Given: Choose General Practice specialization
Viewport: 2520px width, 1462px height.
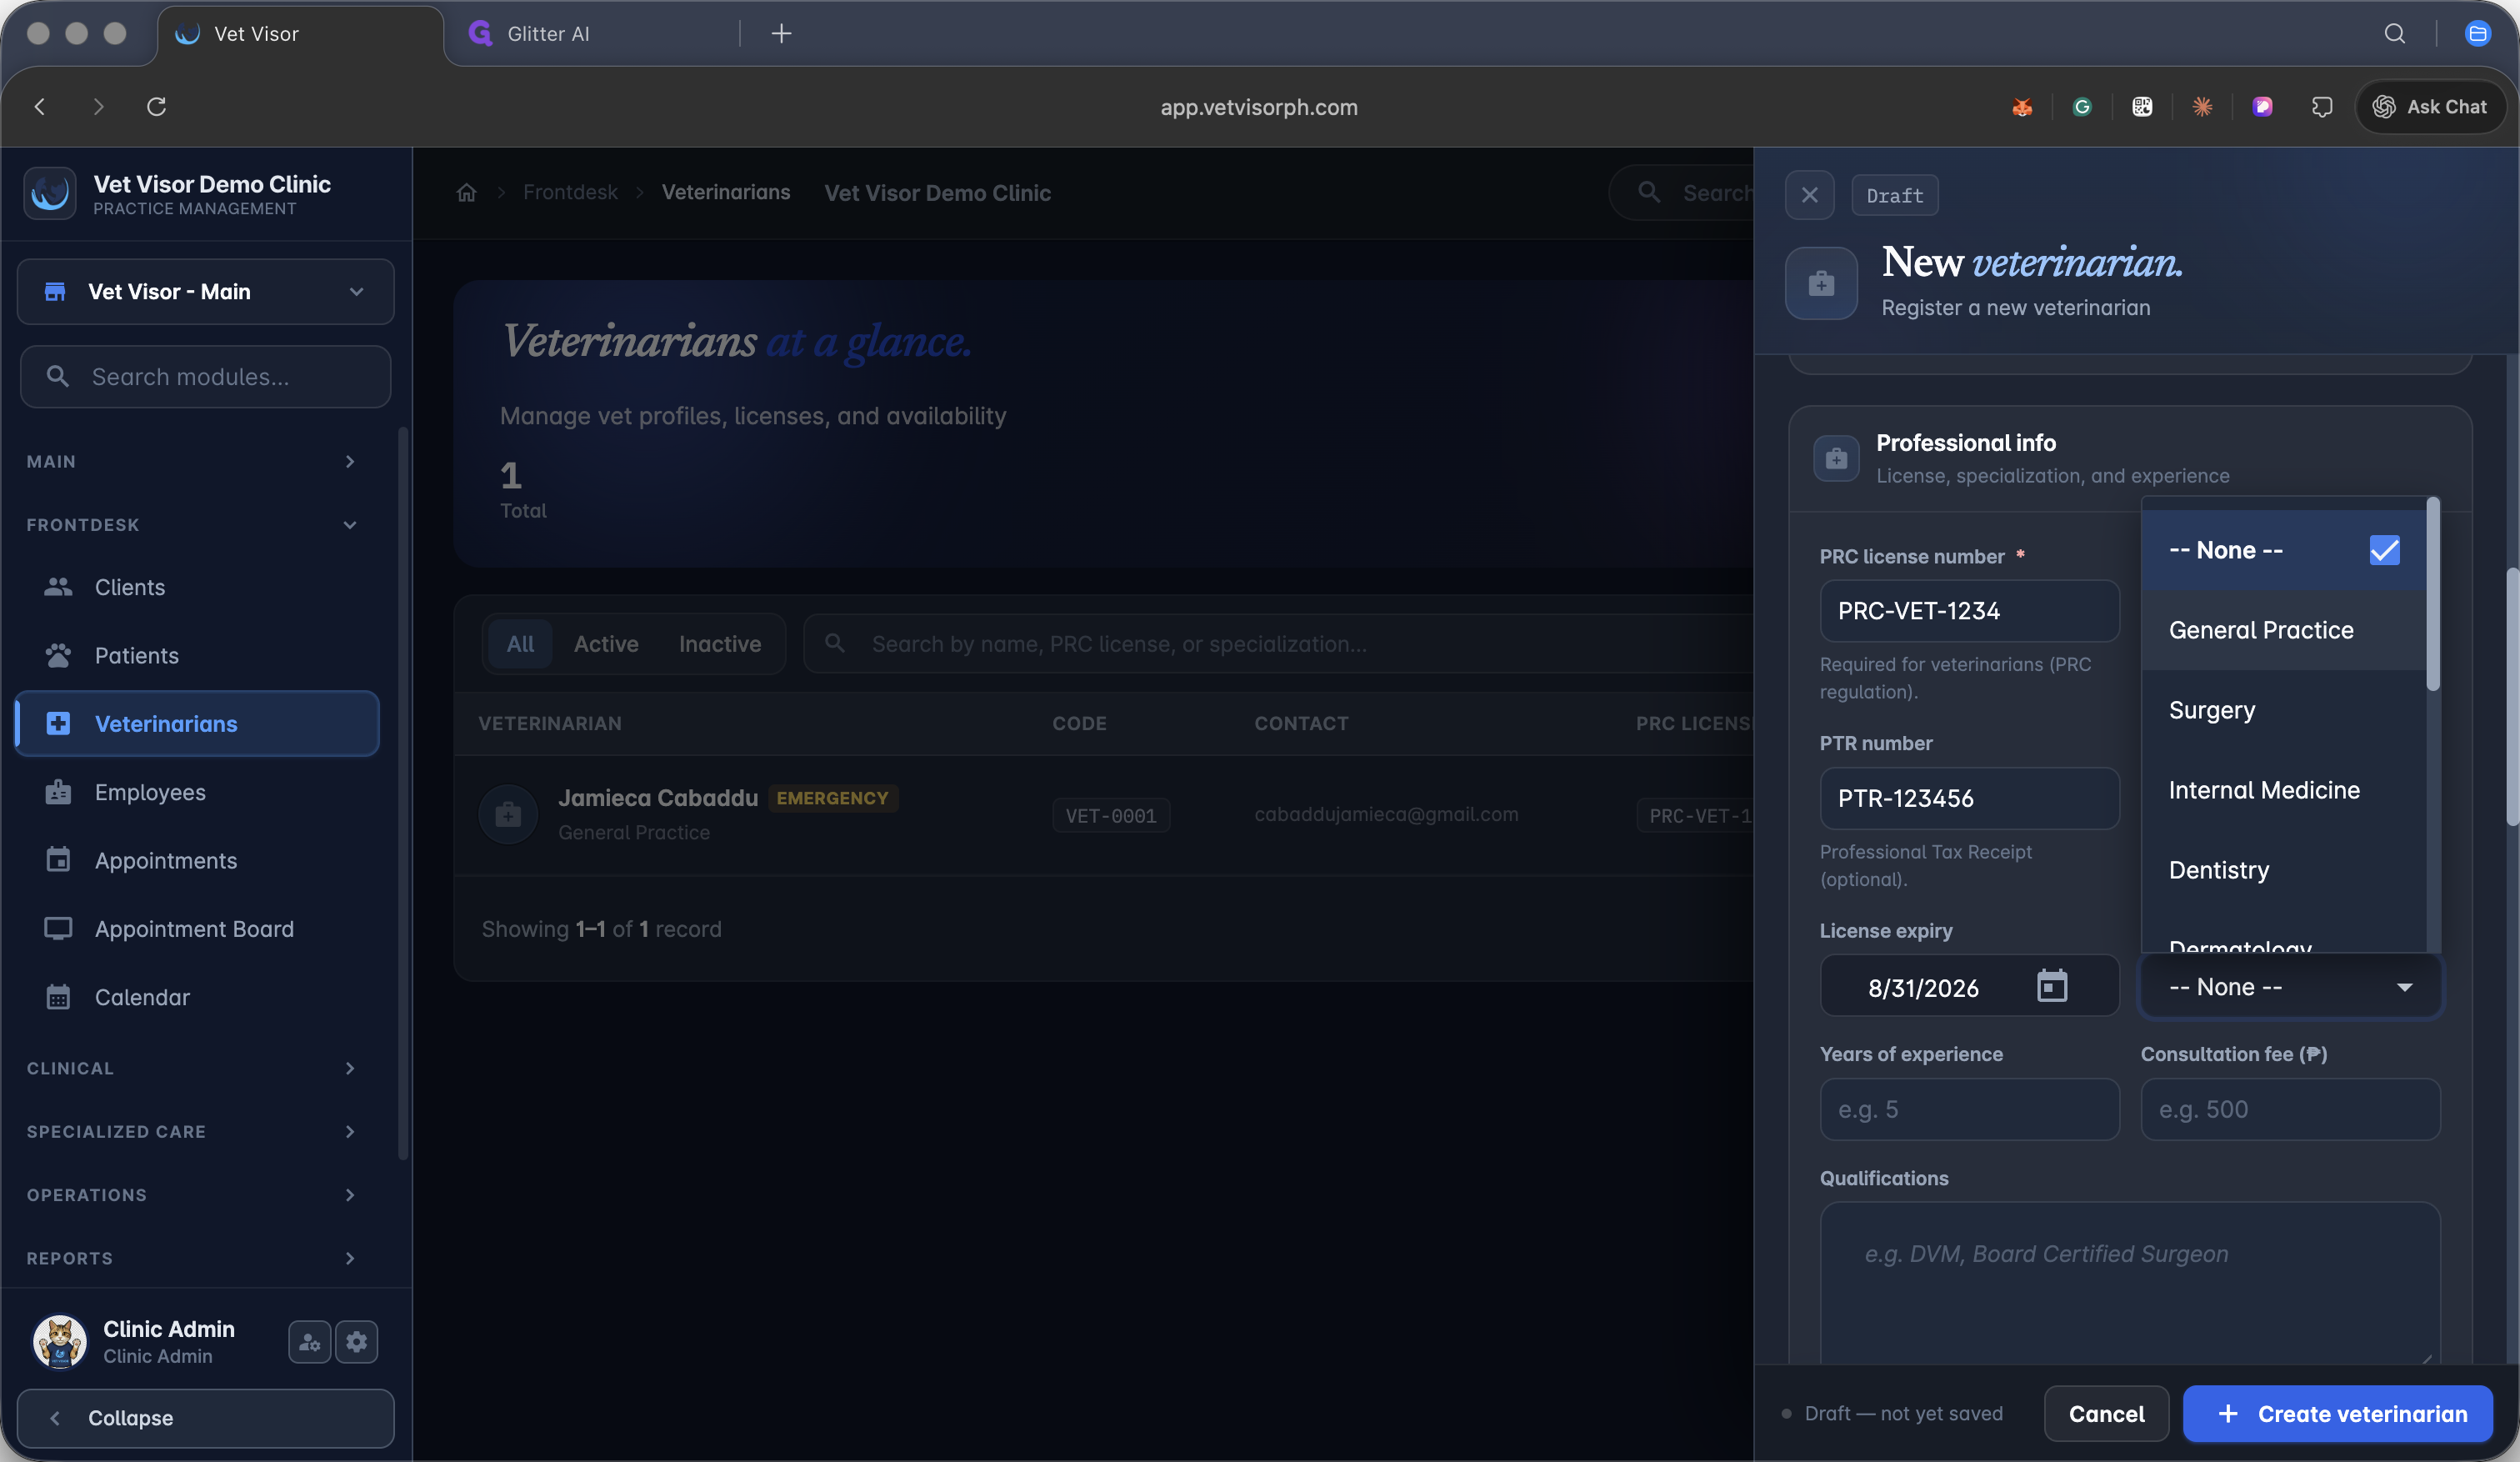Looking at the screenshot, I should 2283,629.
